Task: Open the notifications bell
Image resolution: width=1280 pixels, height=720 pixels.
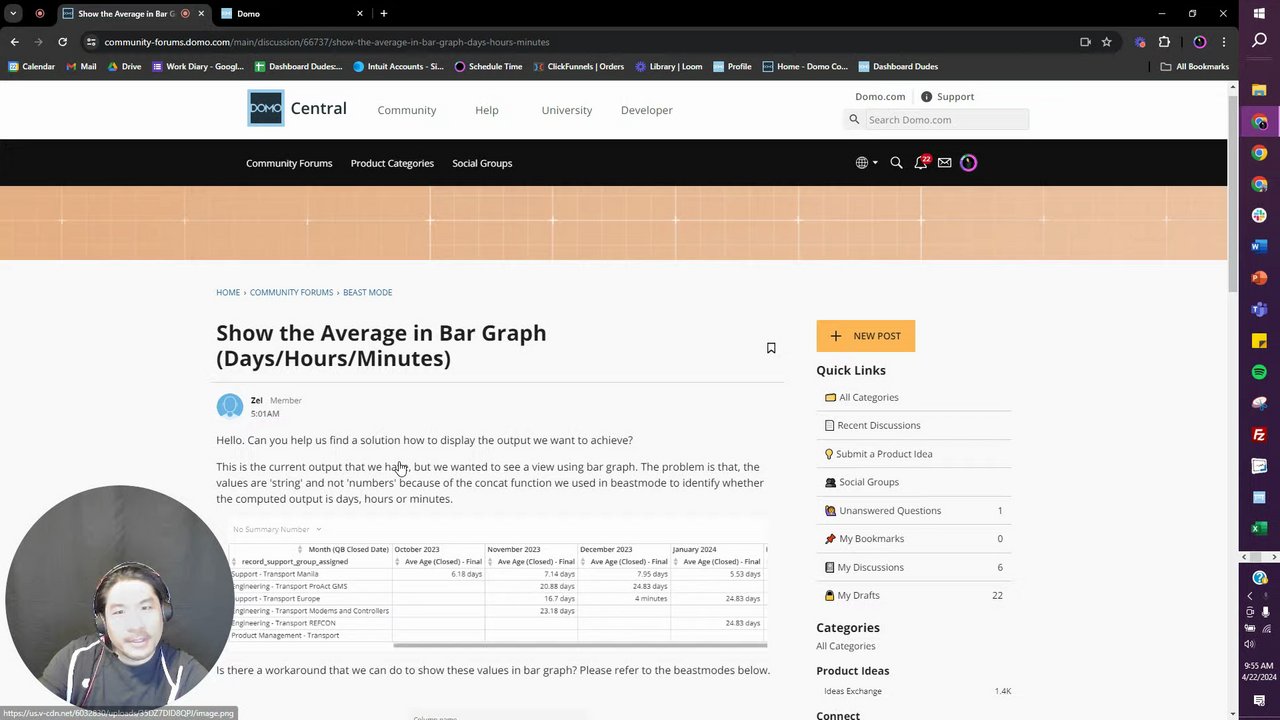Action: (x=921, y=163)
